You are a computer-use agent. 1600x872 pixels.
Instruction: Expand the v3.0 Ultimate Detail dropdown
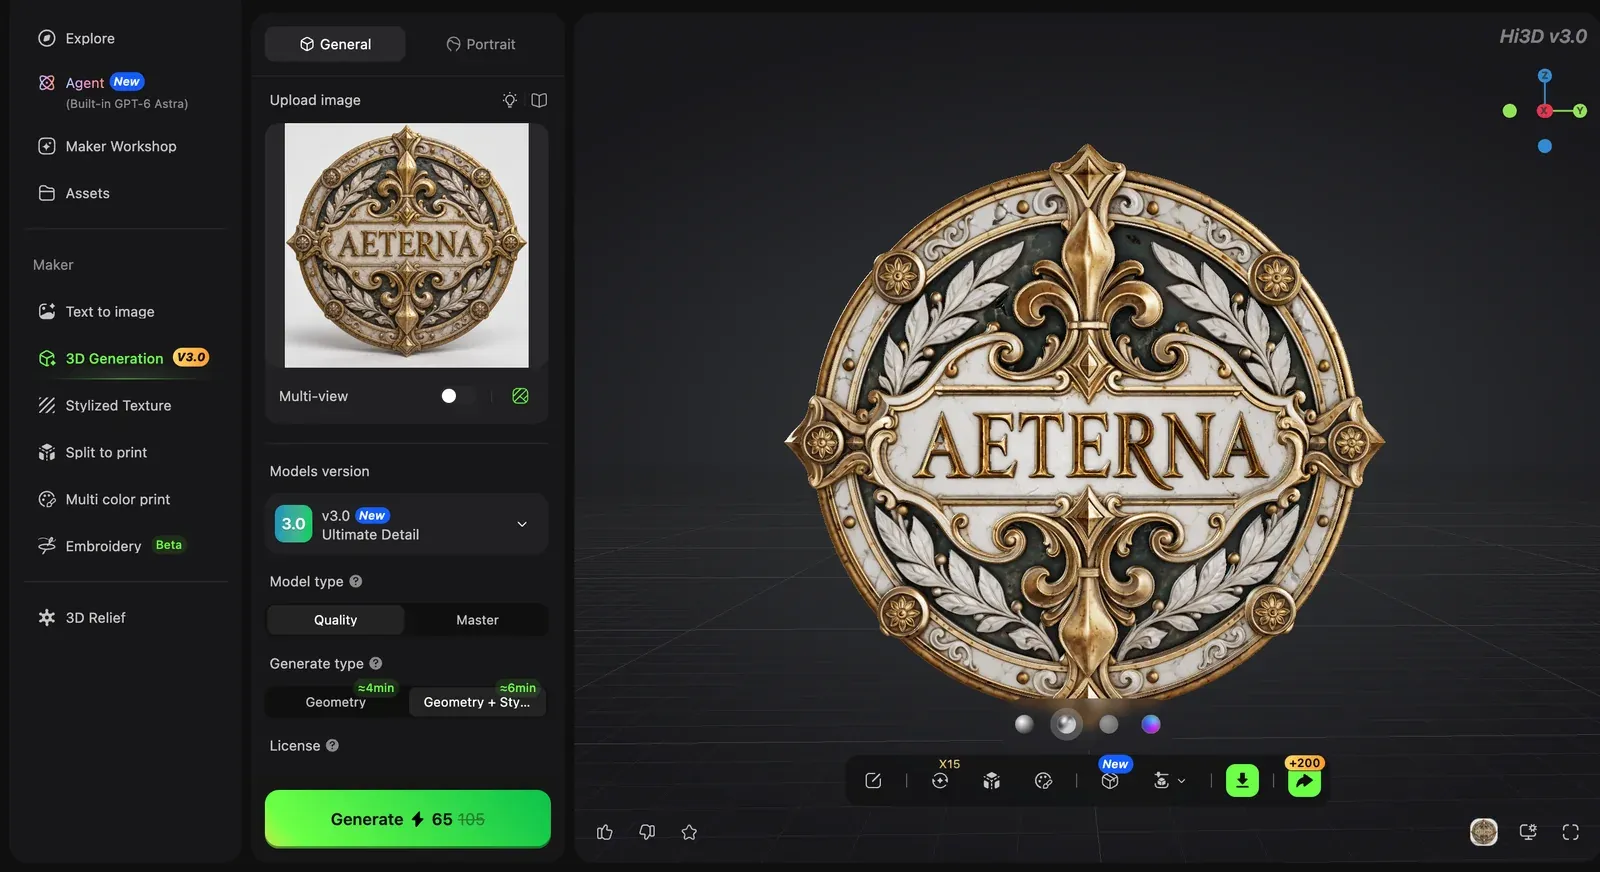[x=407, y=524]
